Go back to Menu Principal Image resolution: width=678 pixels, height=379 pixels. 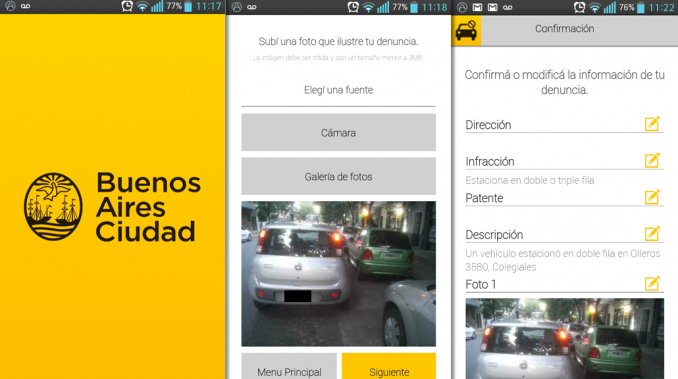[x=289, y=366]
